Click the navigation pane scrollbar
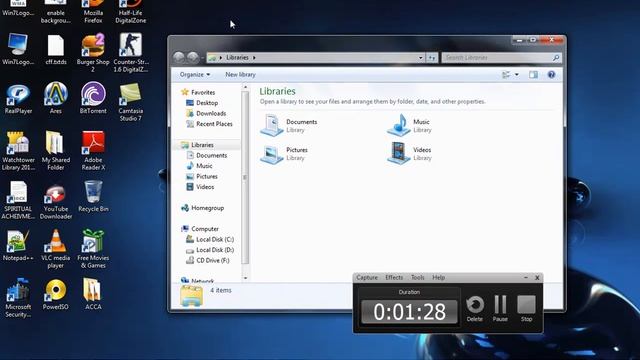The image size is (640, 360). pyautogui.click(x=245, y=178)
